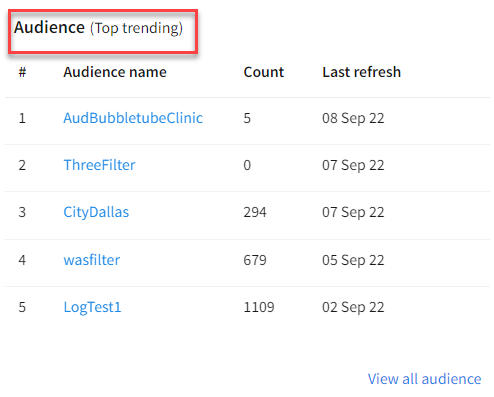
Task: Click row number 3 in the table
Action: 22,212
